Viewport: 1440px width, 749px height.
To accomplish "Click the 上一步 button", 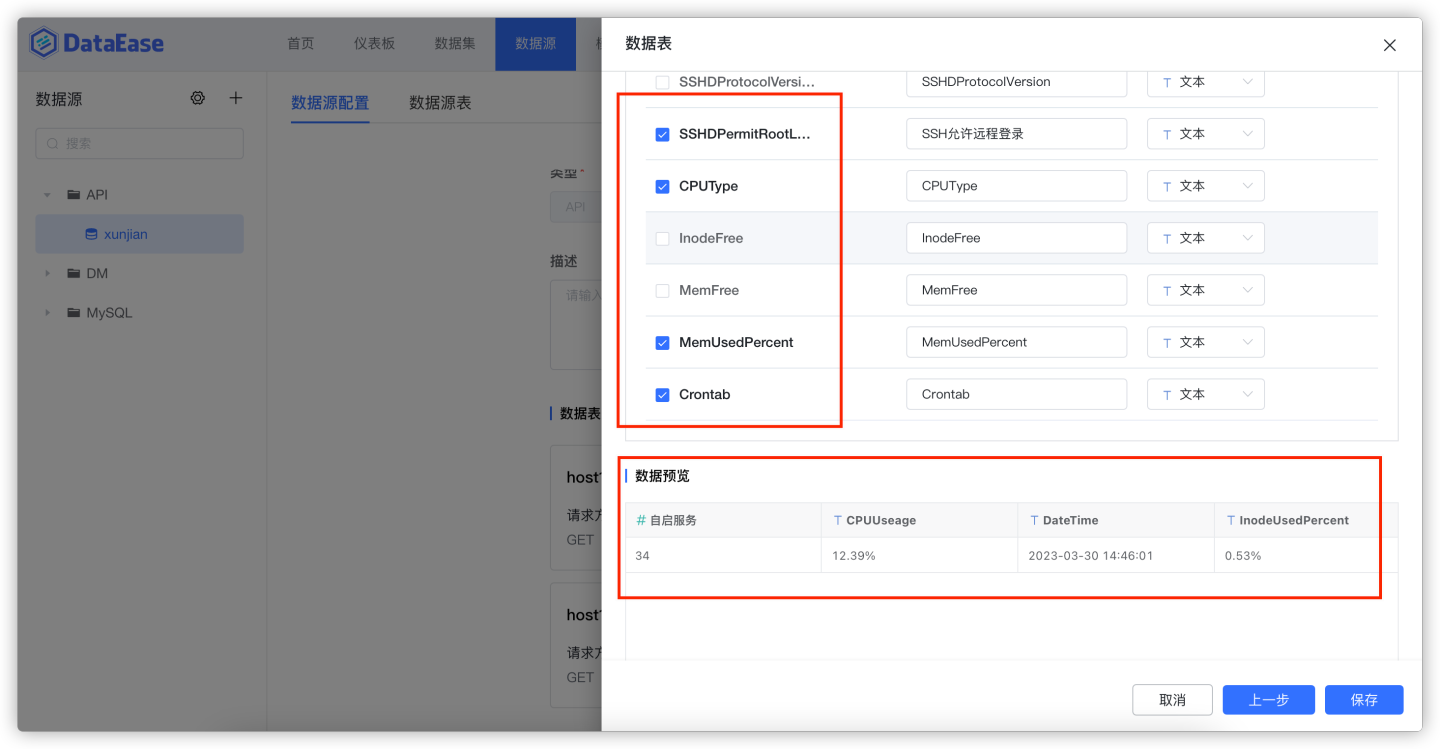I will [x=1268, y=699].
